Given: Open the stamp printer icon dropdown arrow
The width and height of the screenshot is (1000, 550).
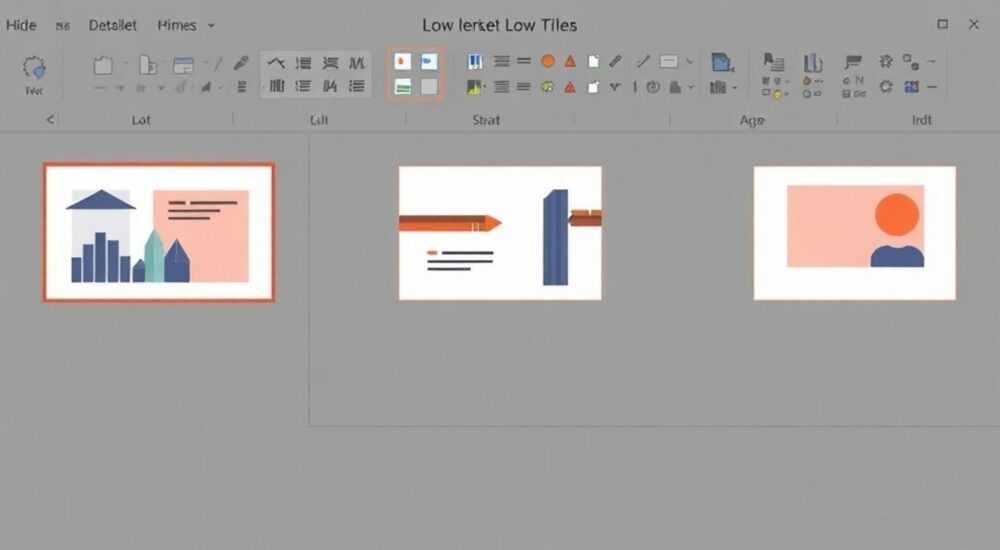Looking at the screenshot, I should tap(691, 87).
